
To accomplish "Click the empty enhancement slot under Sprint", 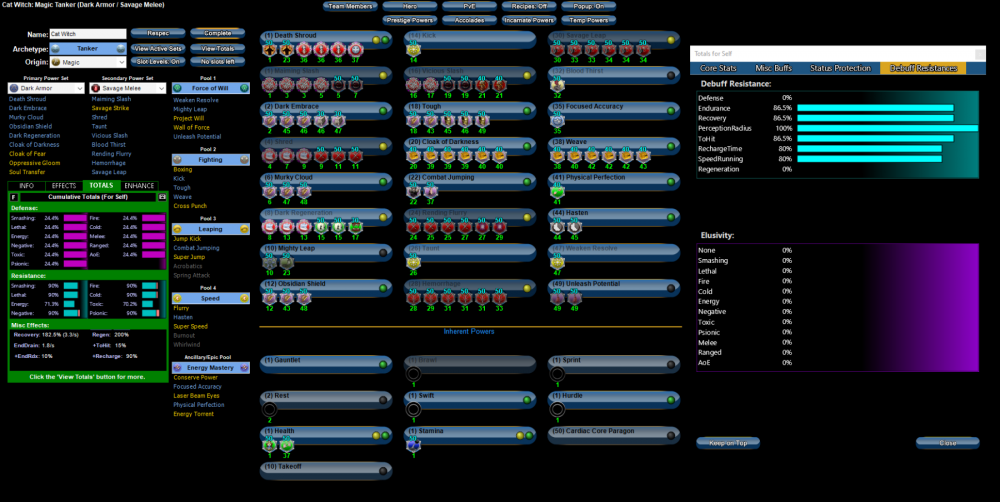I will (558, 374).
